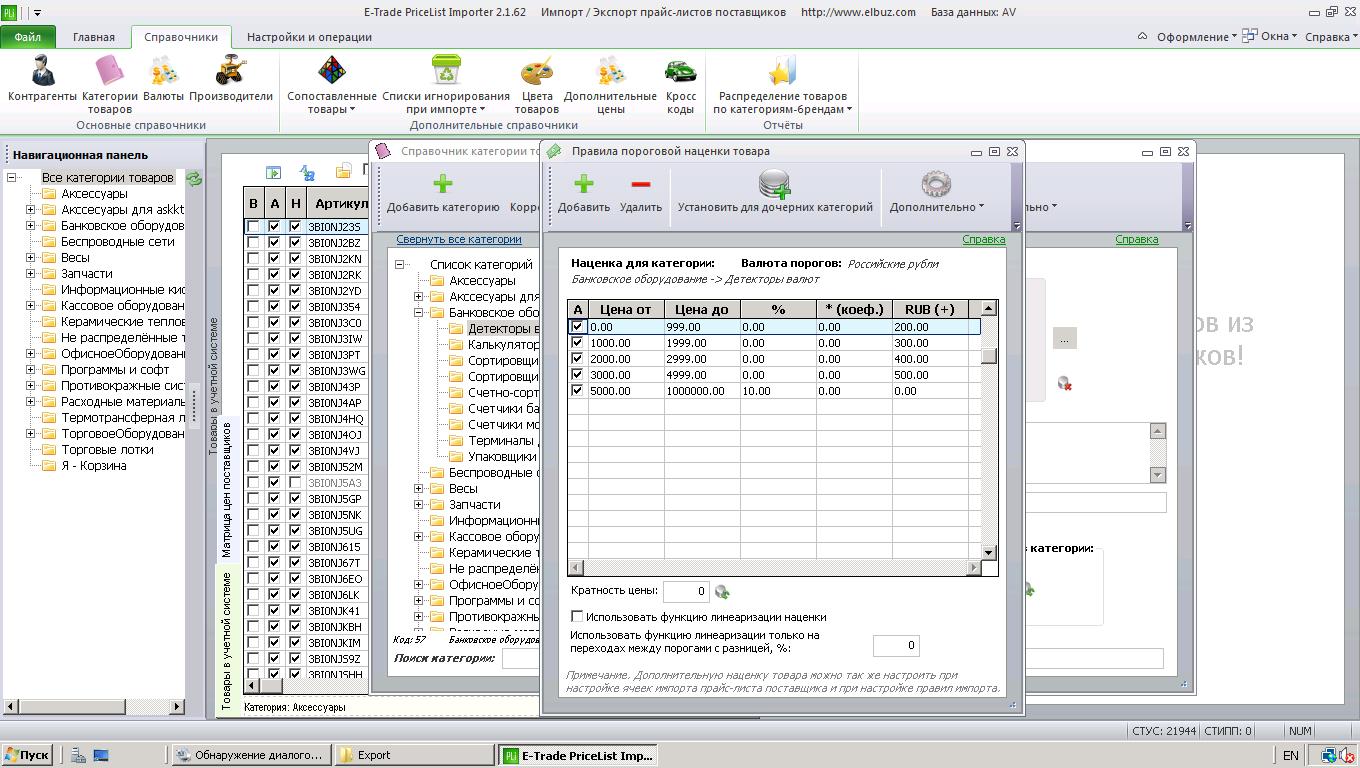1360x768 pixels.
Task: Switch to the Главная tab
Action: click(x=94, y=37)
